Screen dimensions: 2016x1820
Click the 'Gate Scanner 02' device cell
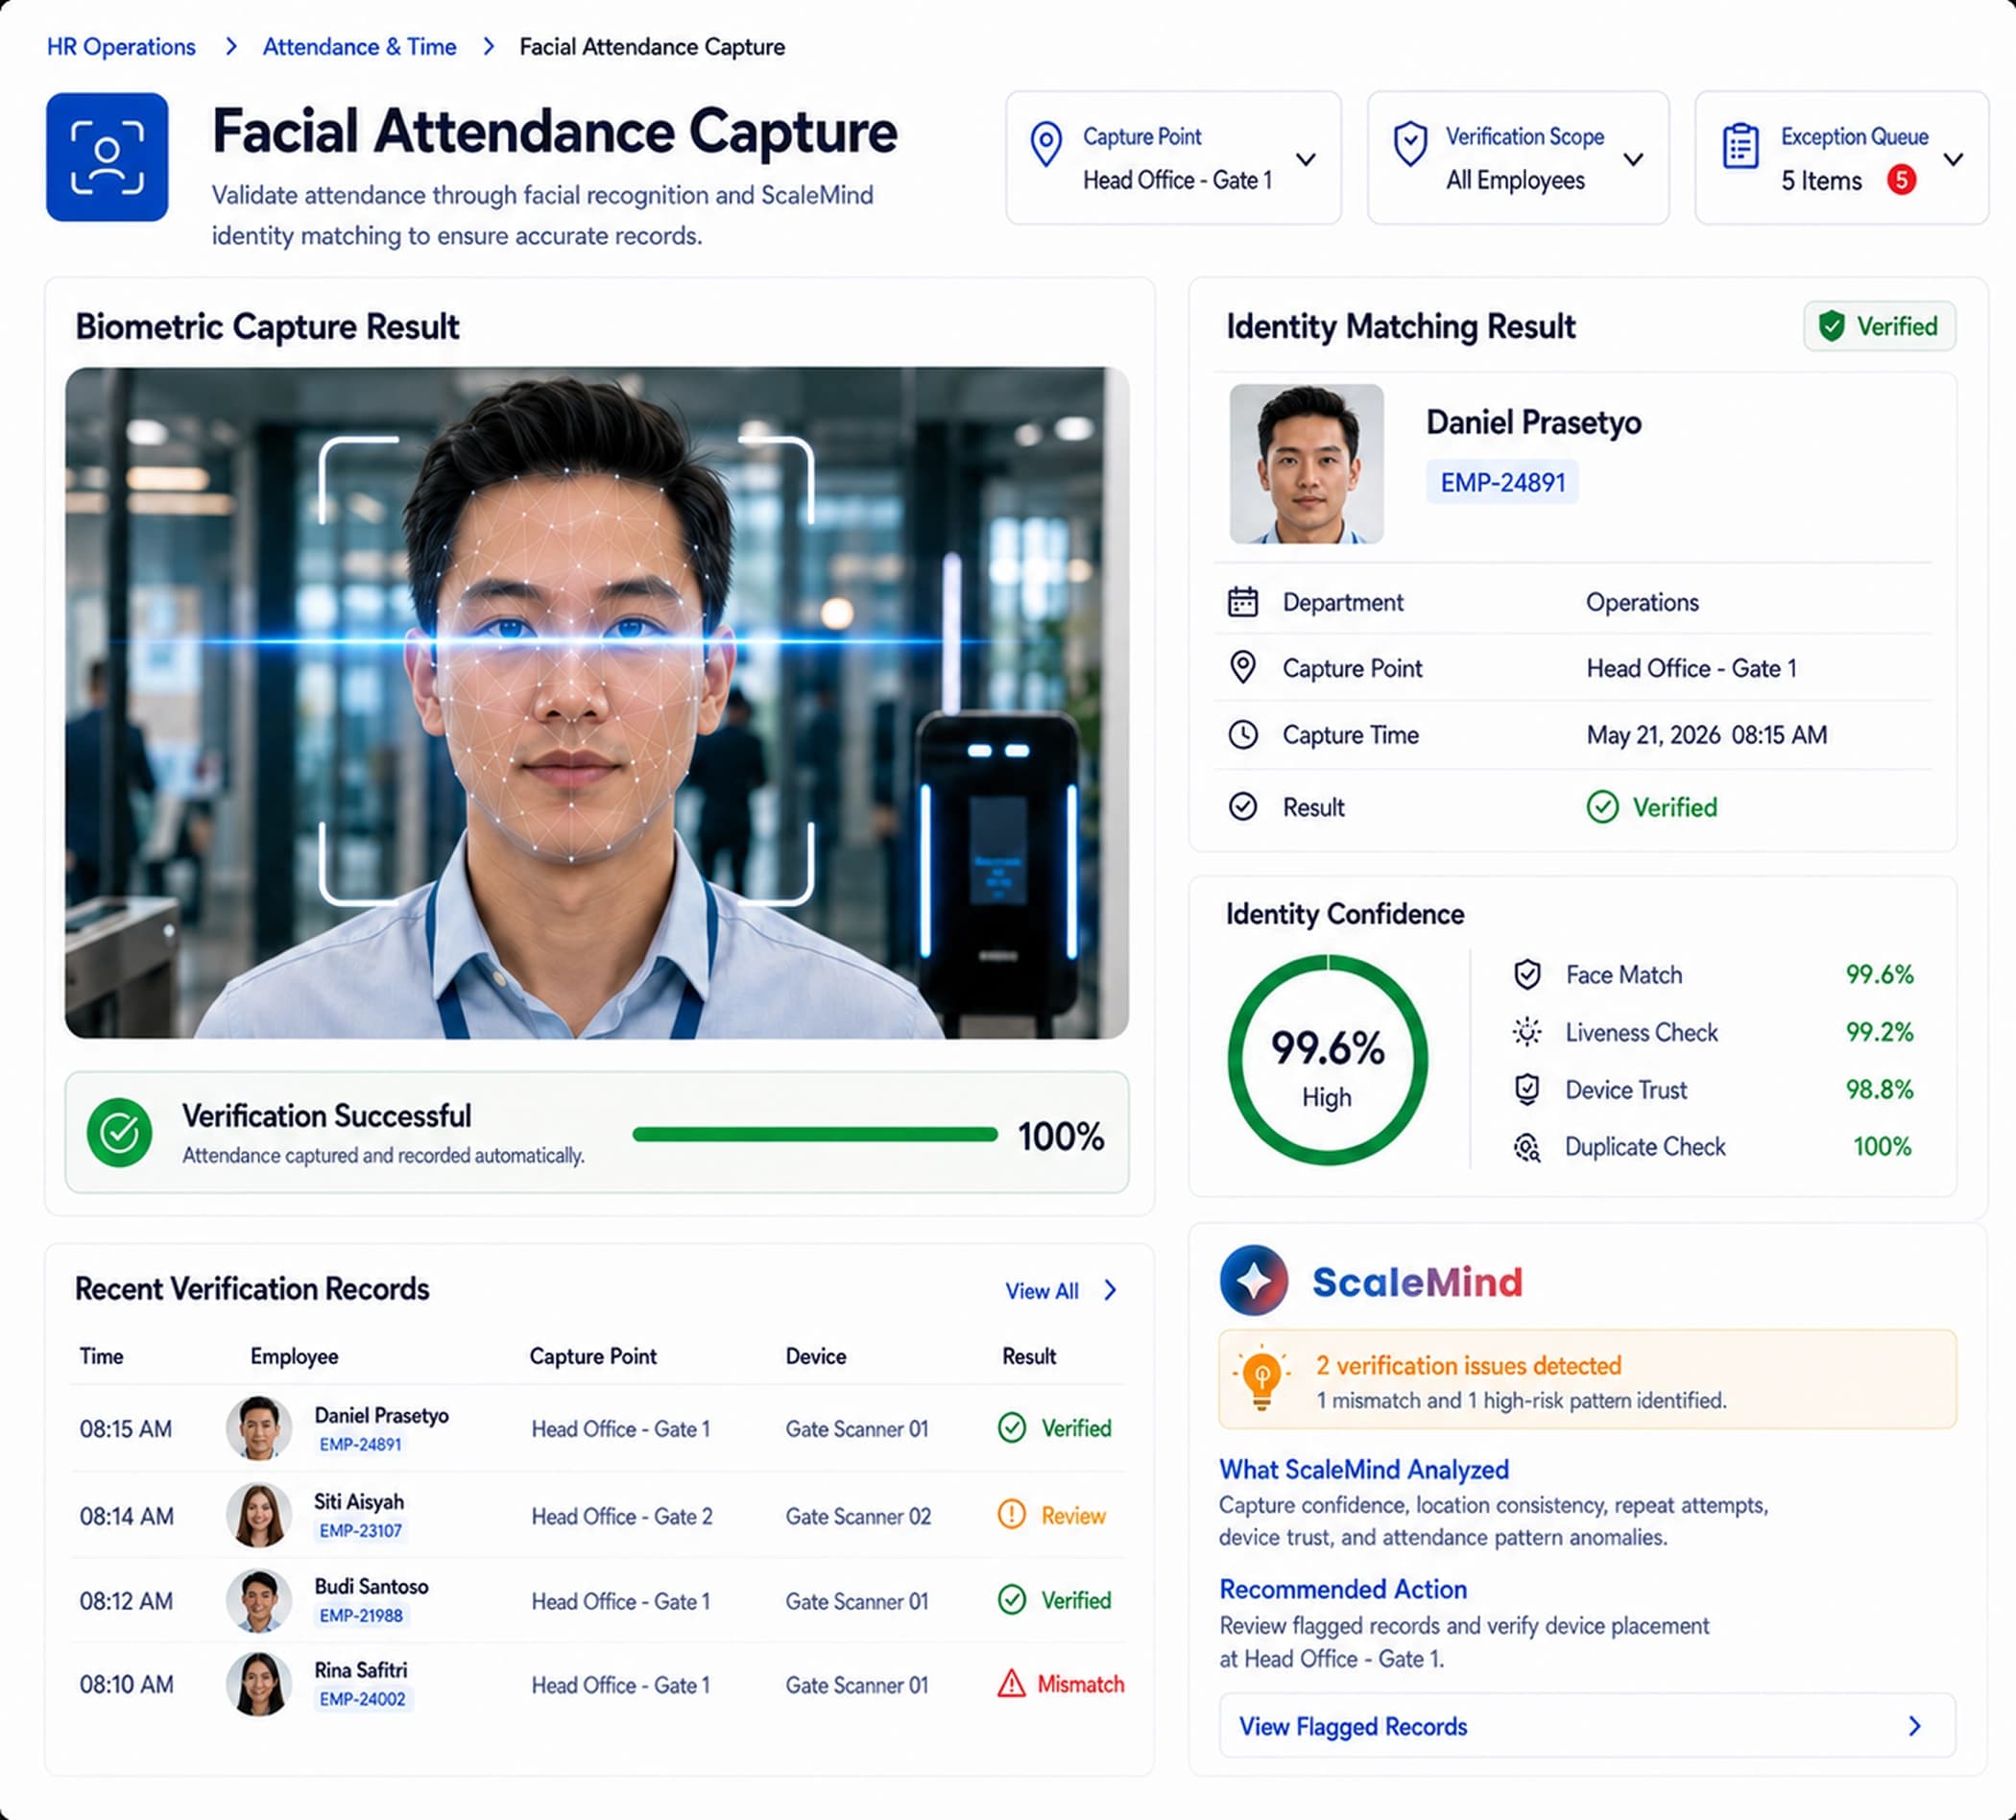pyautogui.click(x=858, y=1516)
